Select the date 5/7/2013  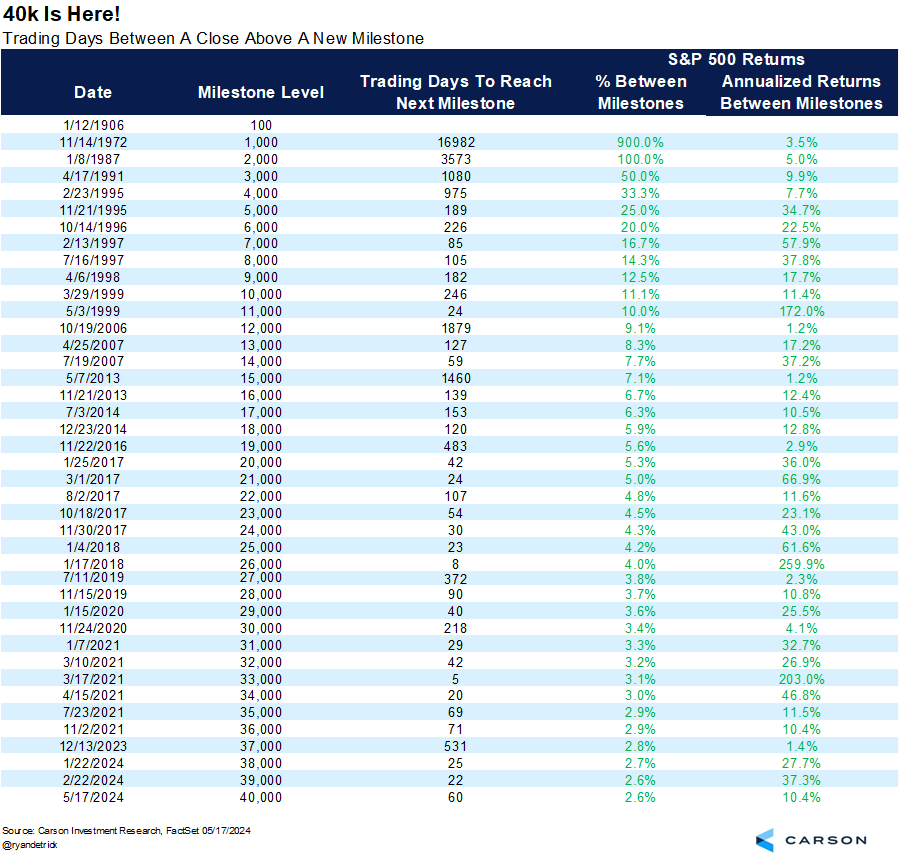coord(93,378)
